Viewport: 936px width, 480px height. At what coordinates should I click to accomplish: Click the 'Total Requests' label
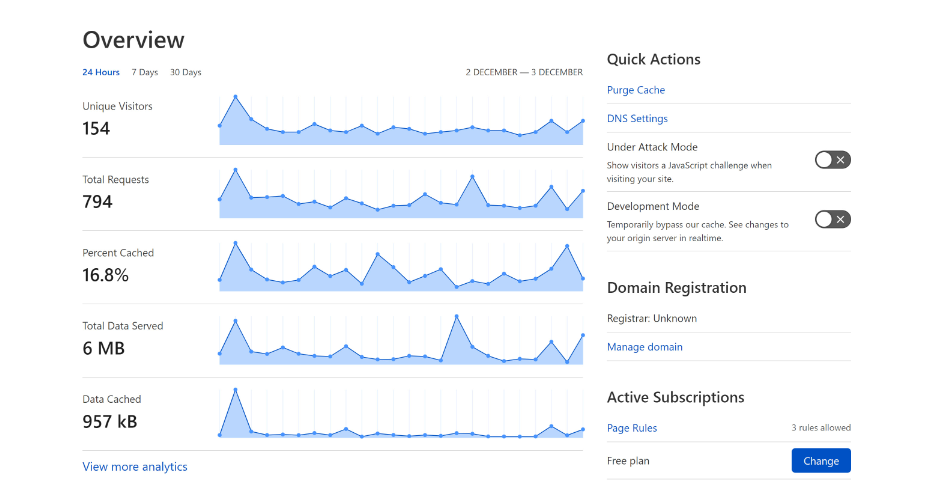click(x=116, y=180)
